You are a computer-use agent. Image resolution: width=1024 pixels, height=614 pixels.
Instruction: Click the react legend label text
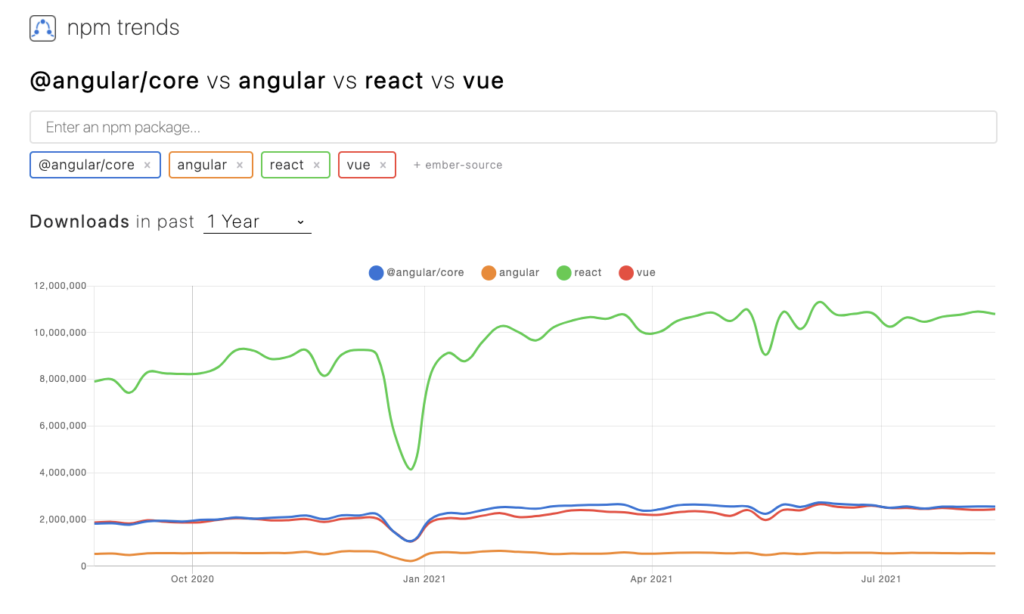coord(588,272)
